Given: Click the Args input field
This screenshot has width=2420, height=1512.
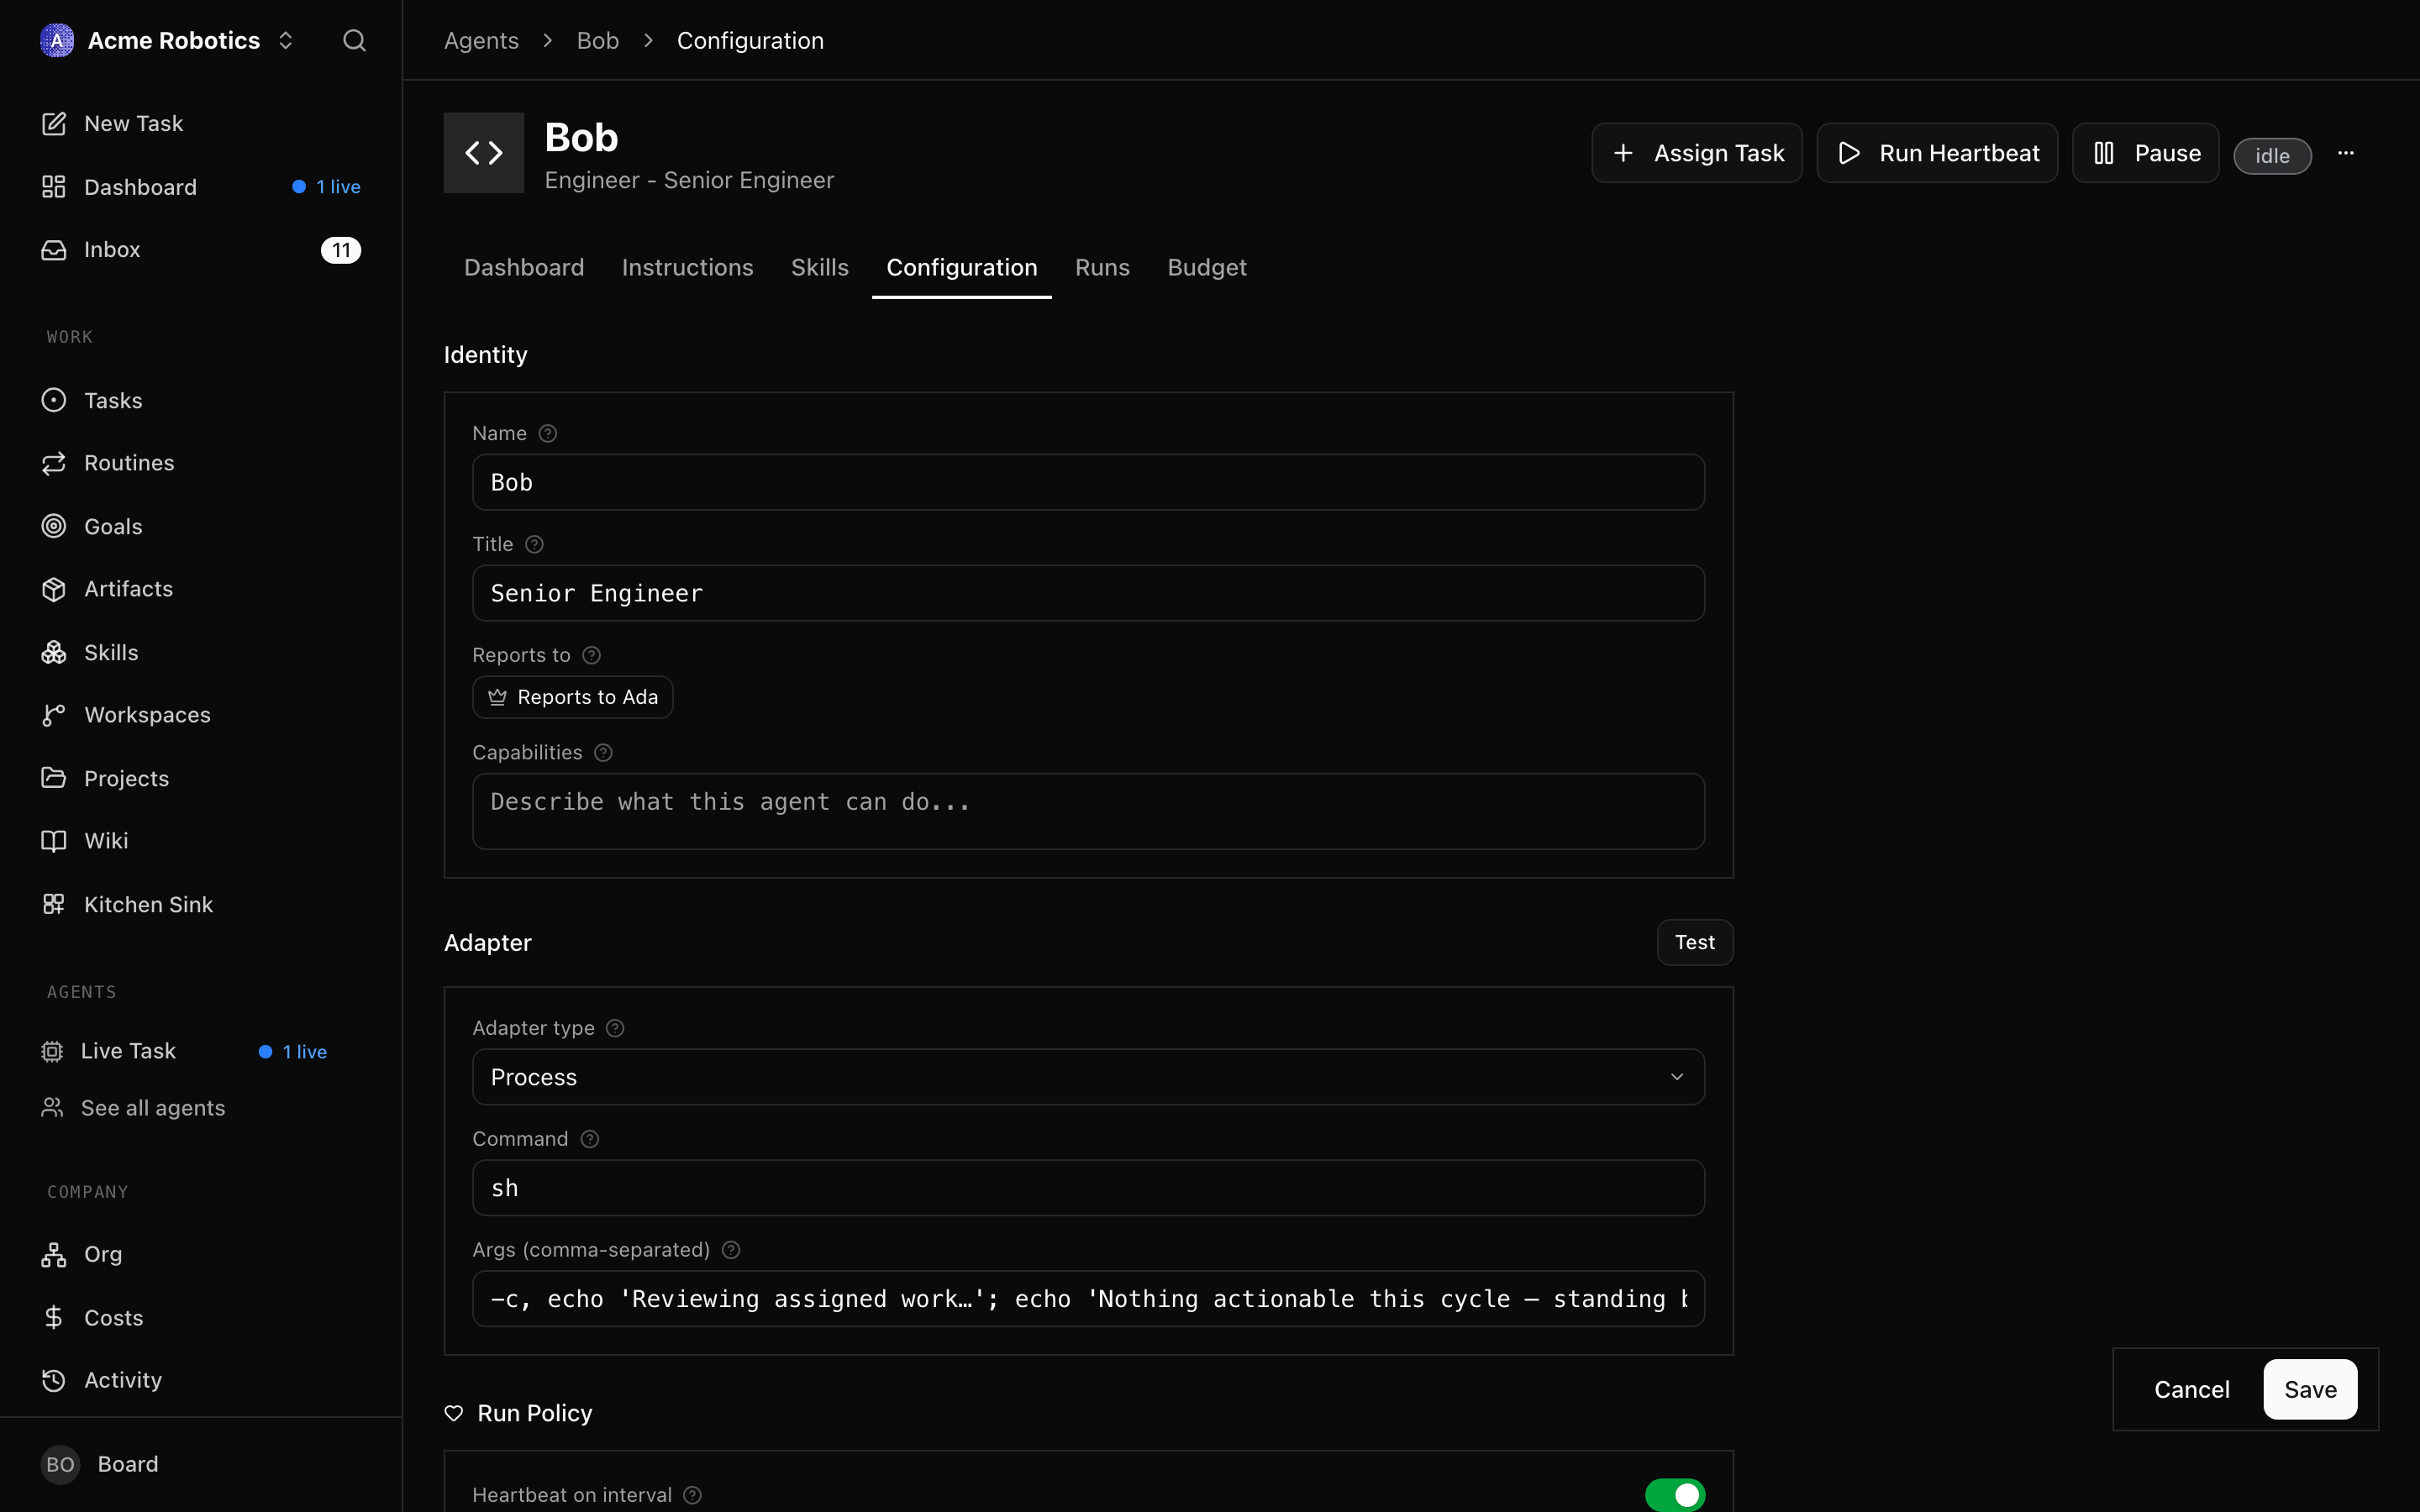Looking at the screenshot, I should [1088, 1299].
